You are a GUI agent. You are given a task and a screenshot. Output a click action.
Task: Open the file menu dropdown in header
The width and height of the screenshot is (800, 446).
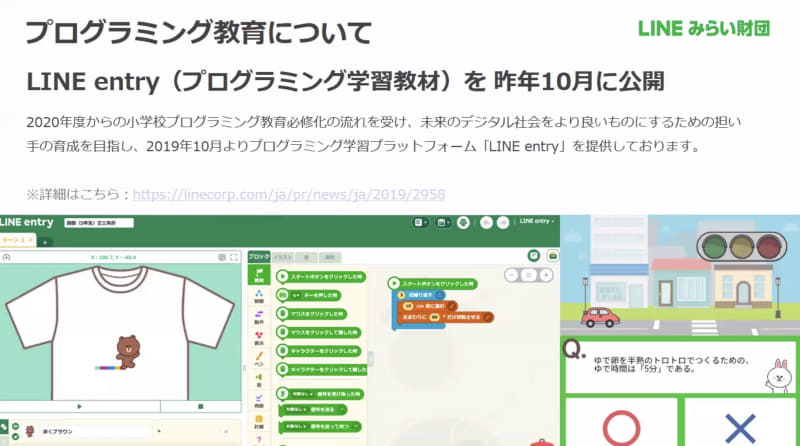420,222
